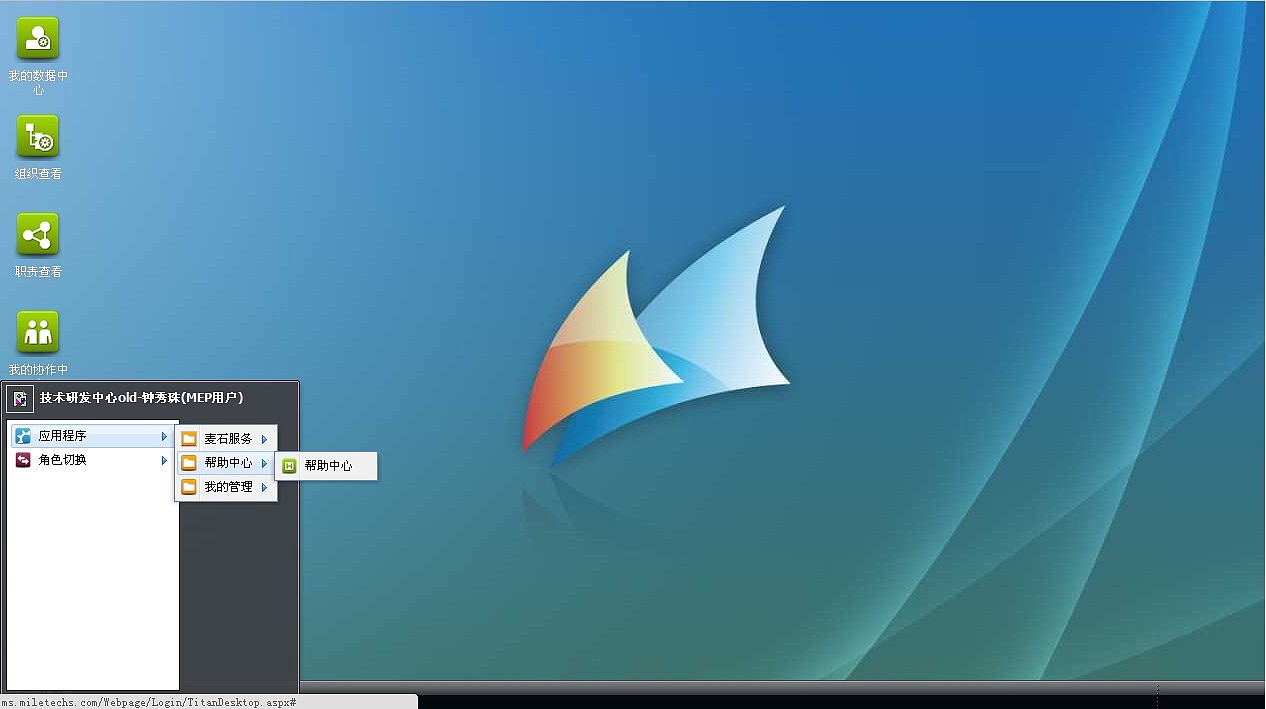The image size is (1266, 709).
Task: Expand the 麦石服务 submenu arrow
Action: point(264,439)
